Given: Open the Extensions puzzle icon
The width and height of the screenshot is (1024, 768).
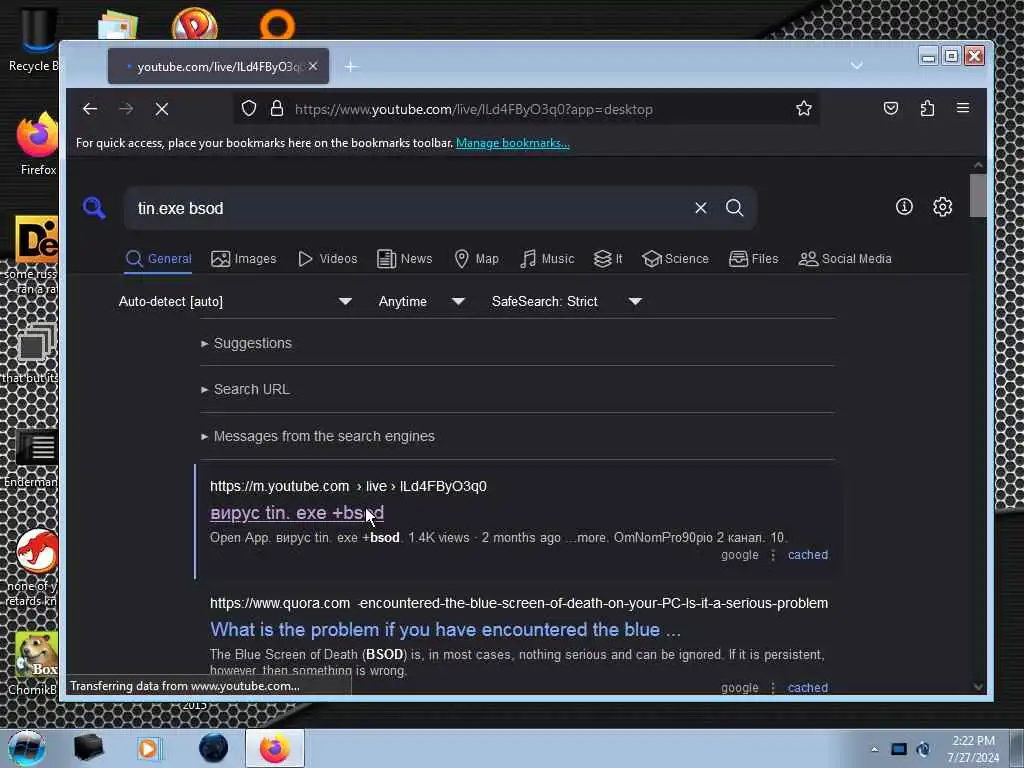Looking at the screenshot, I should pos(927,108).
